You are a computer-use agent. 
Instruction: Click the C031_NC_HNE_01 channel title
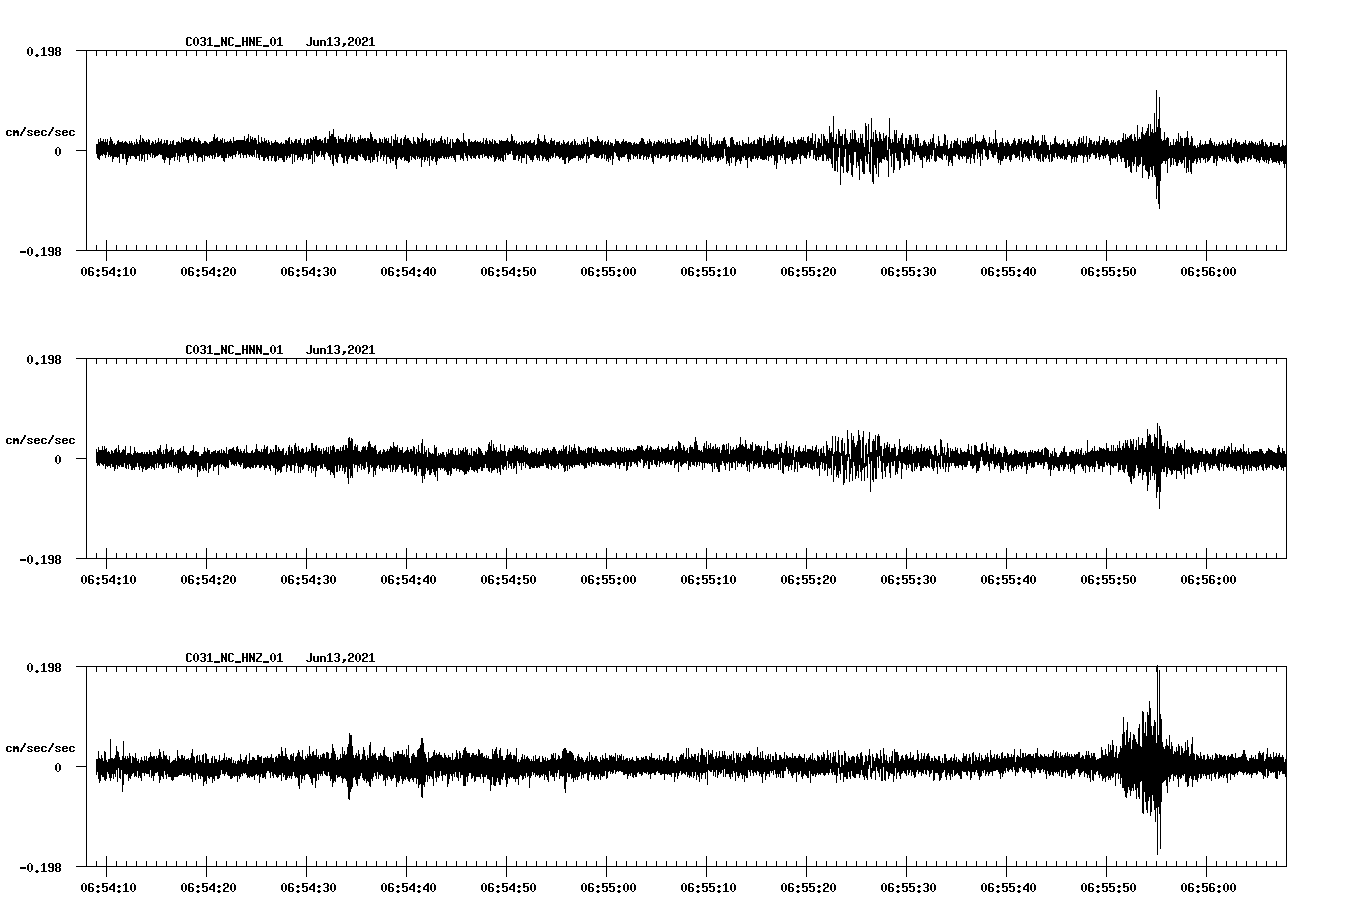point(234,42)
